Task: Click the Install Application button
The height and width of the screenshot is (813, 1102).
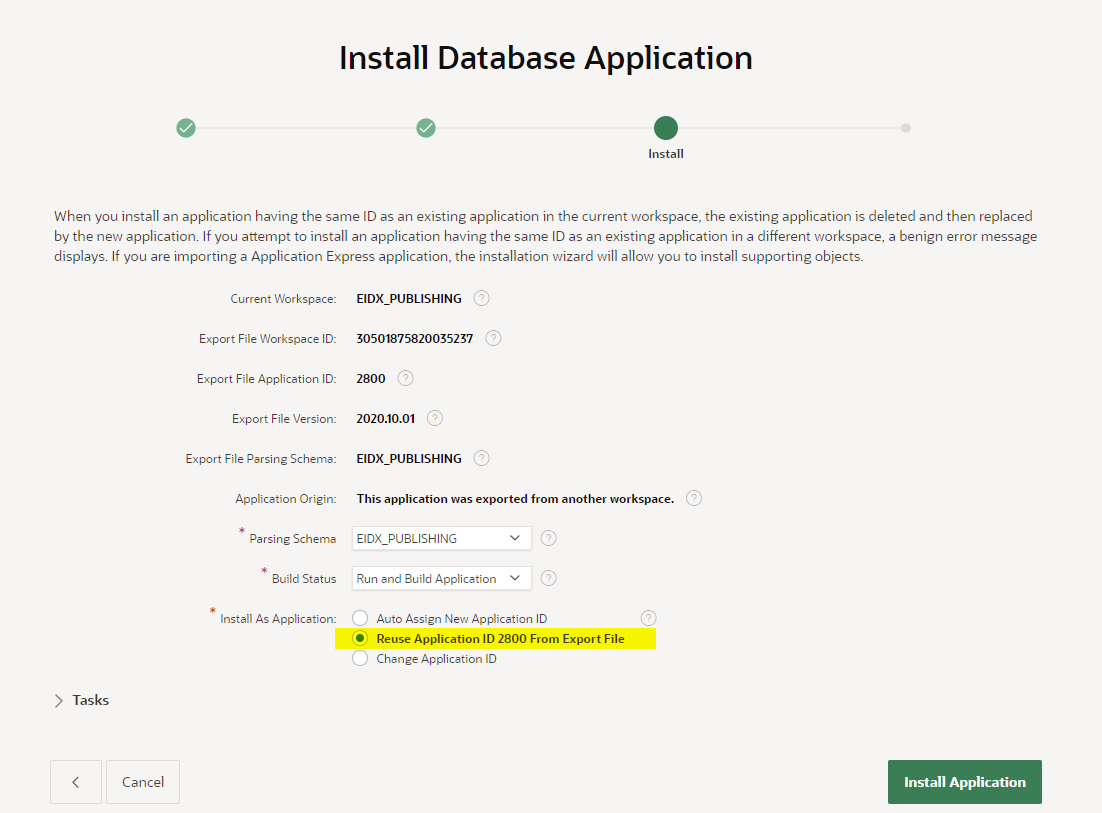Action: tap(964, 782)
